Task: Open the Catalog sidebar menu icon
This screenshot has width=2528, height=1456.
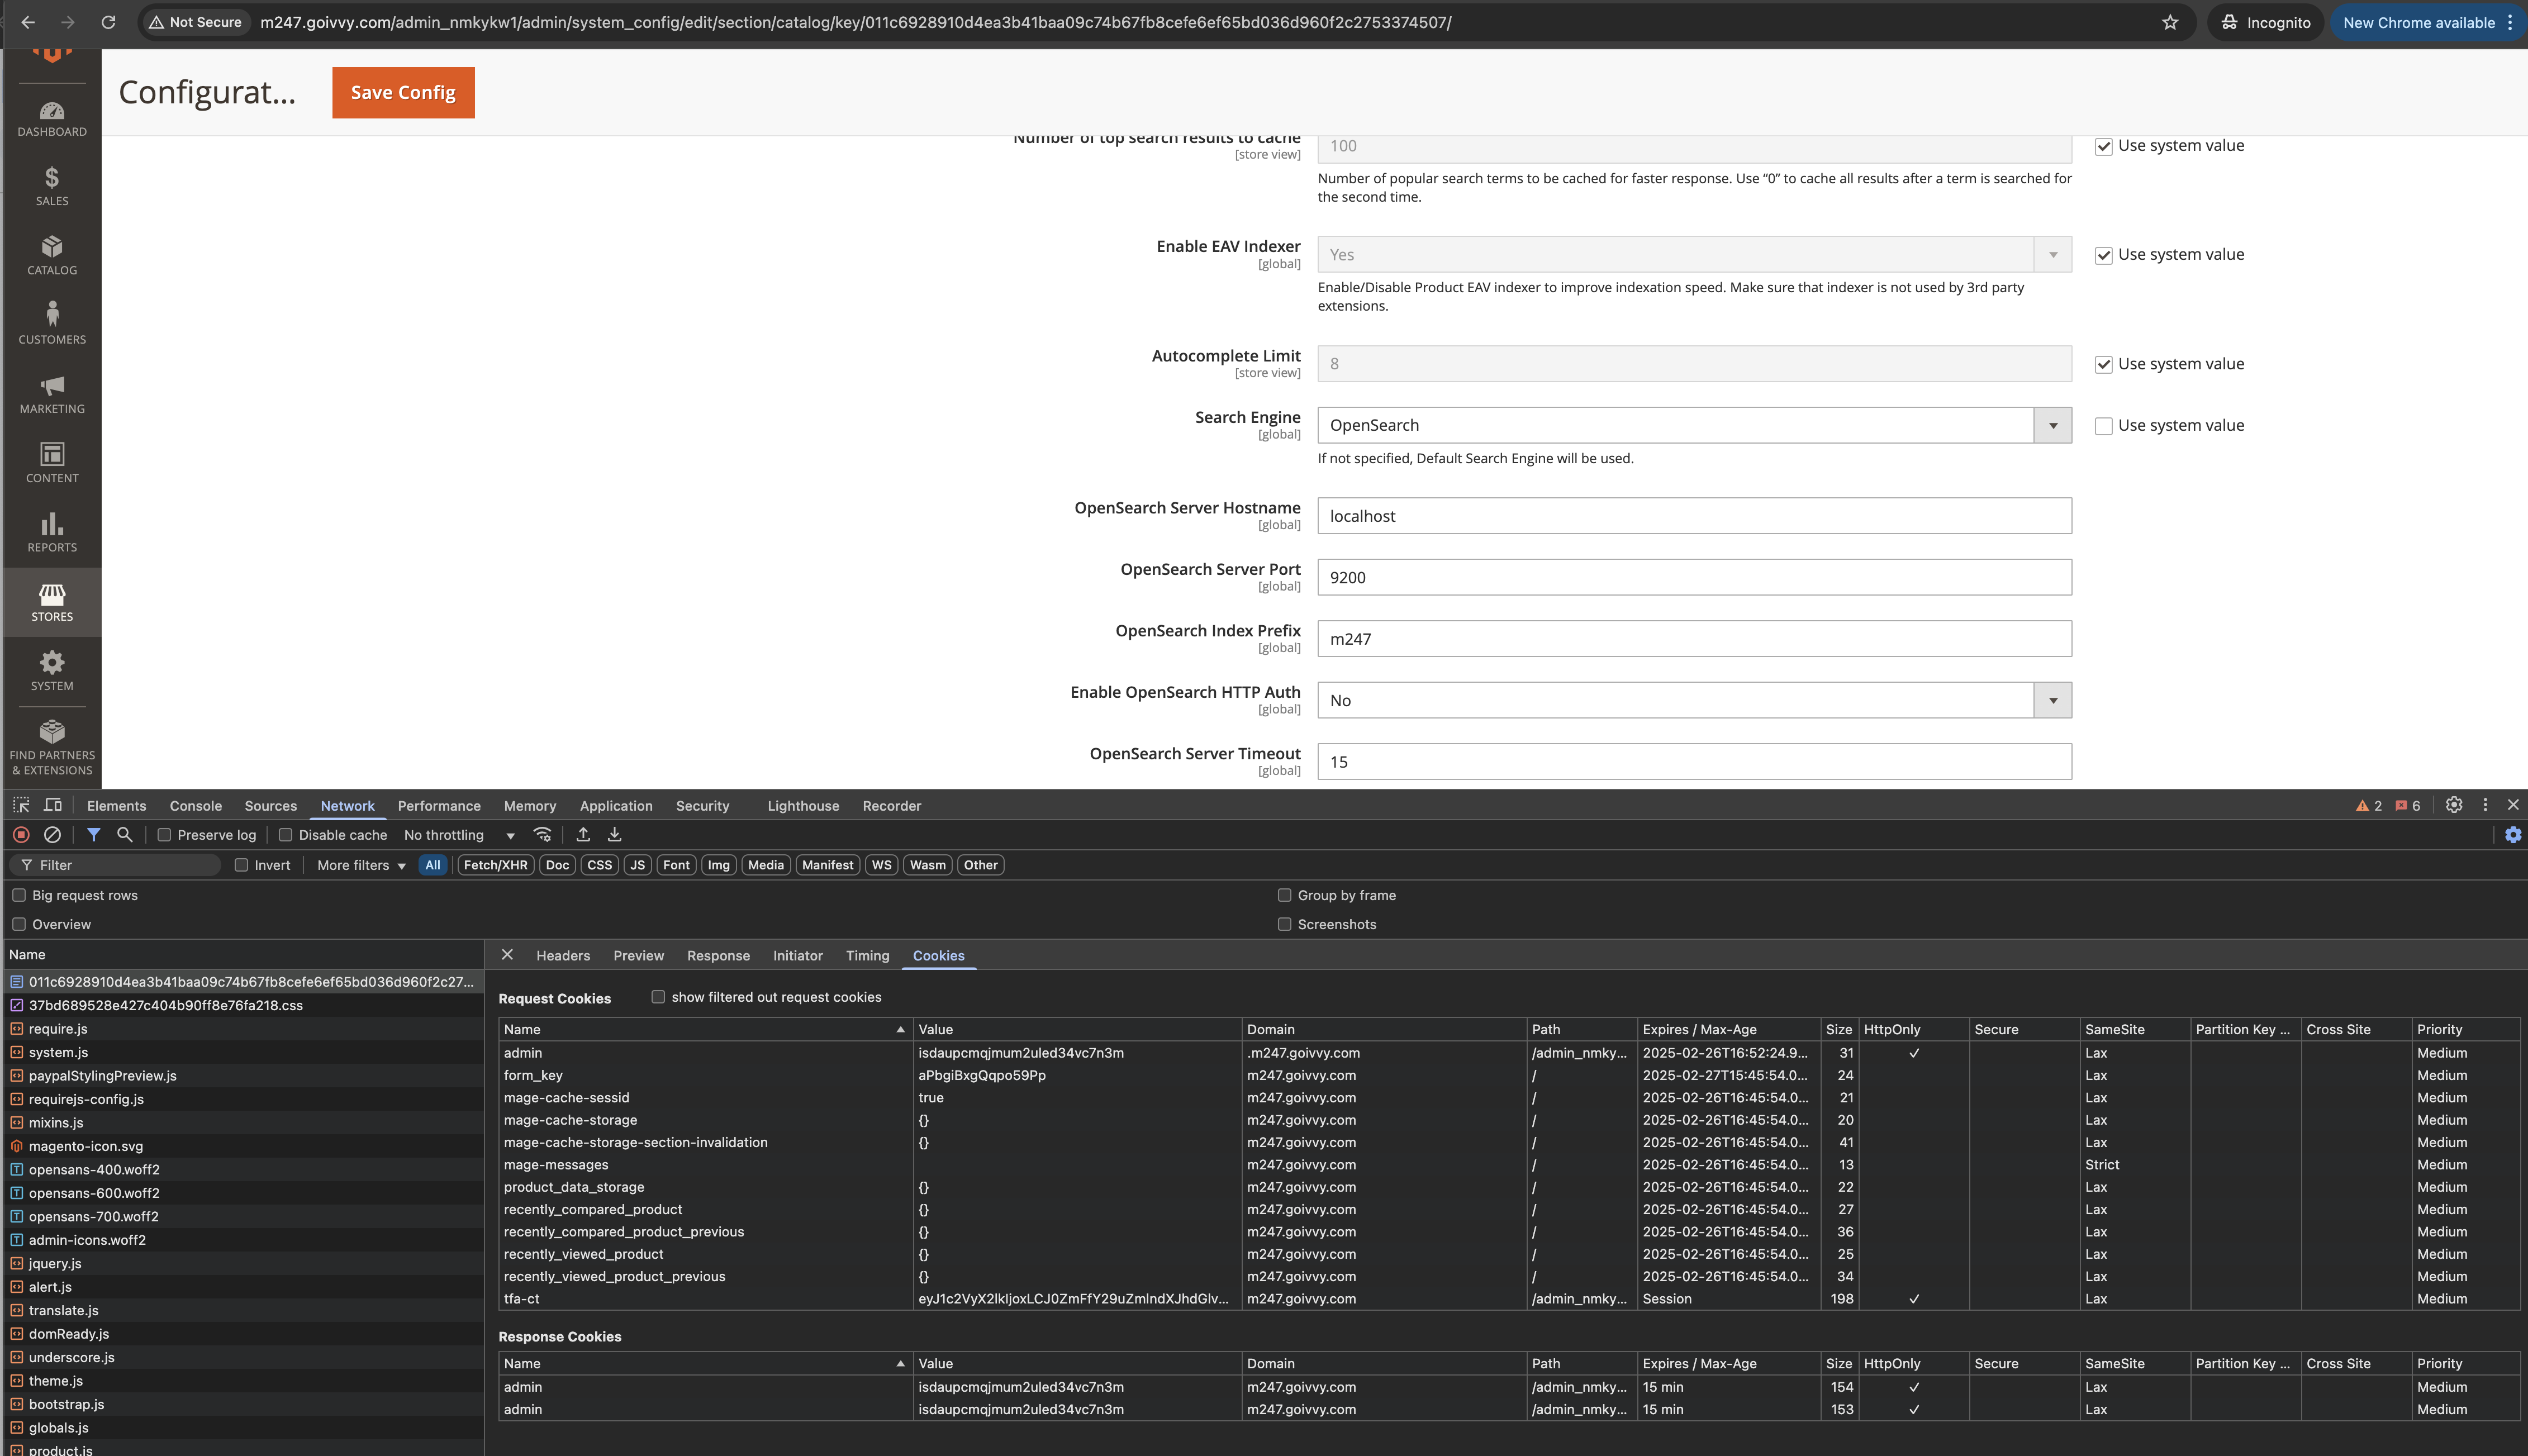Action: click(x=52, y=247)
